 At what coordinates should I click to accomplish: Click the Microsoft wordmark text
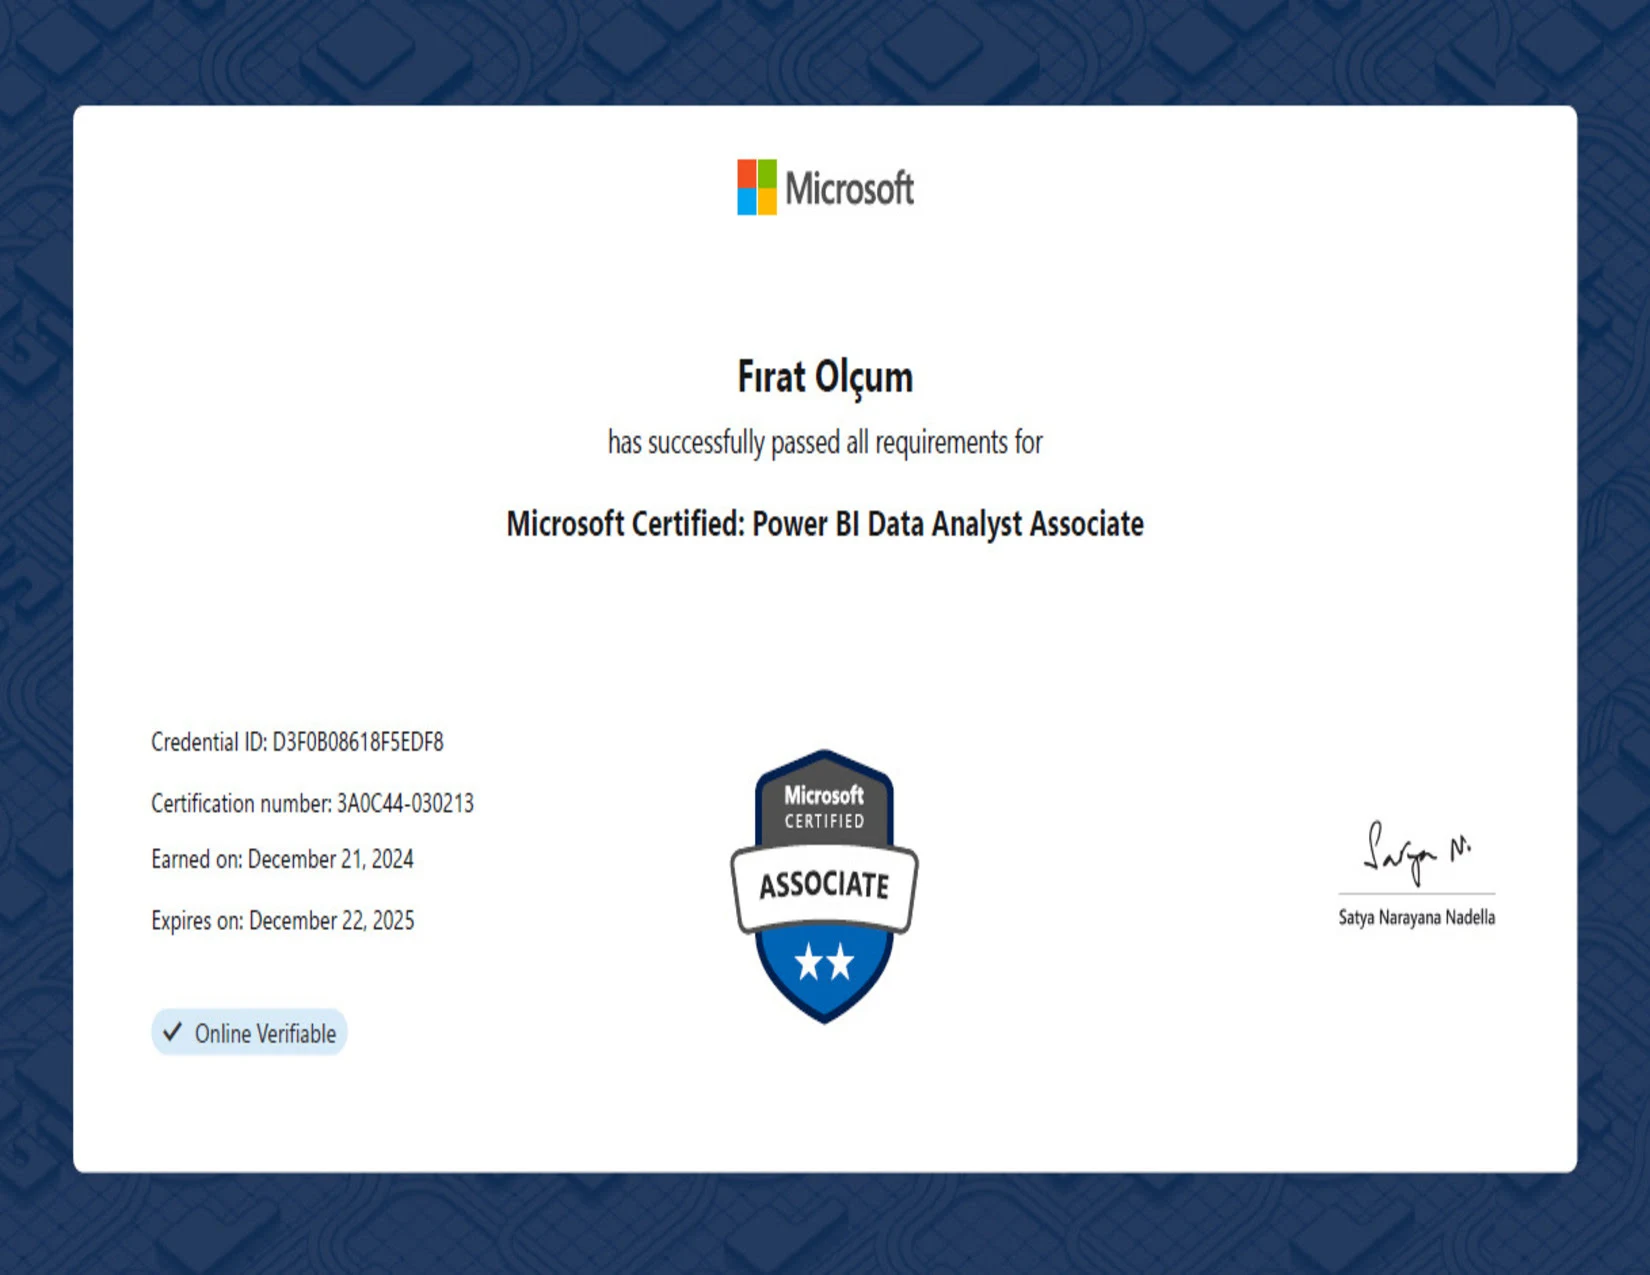849,188
